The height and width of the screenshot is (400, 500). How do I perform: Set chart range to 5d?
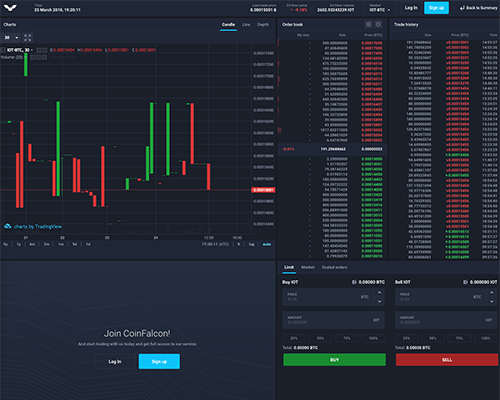[75, 244]
